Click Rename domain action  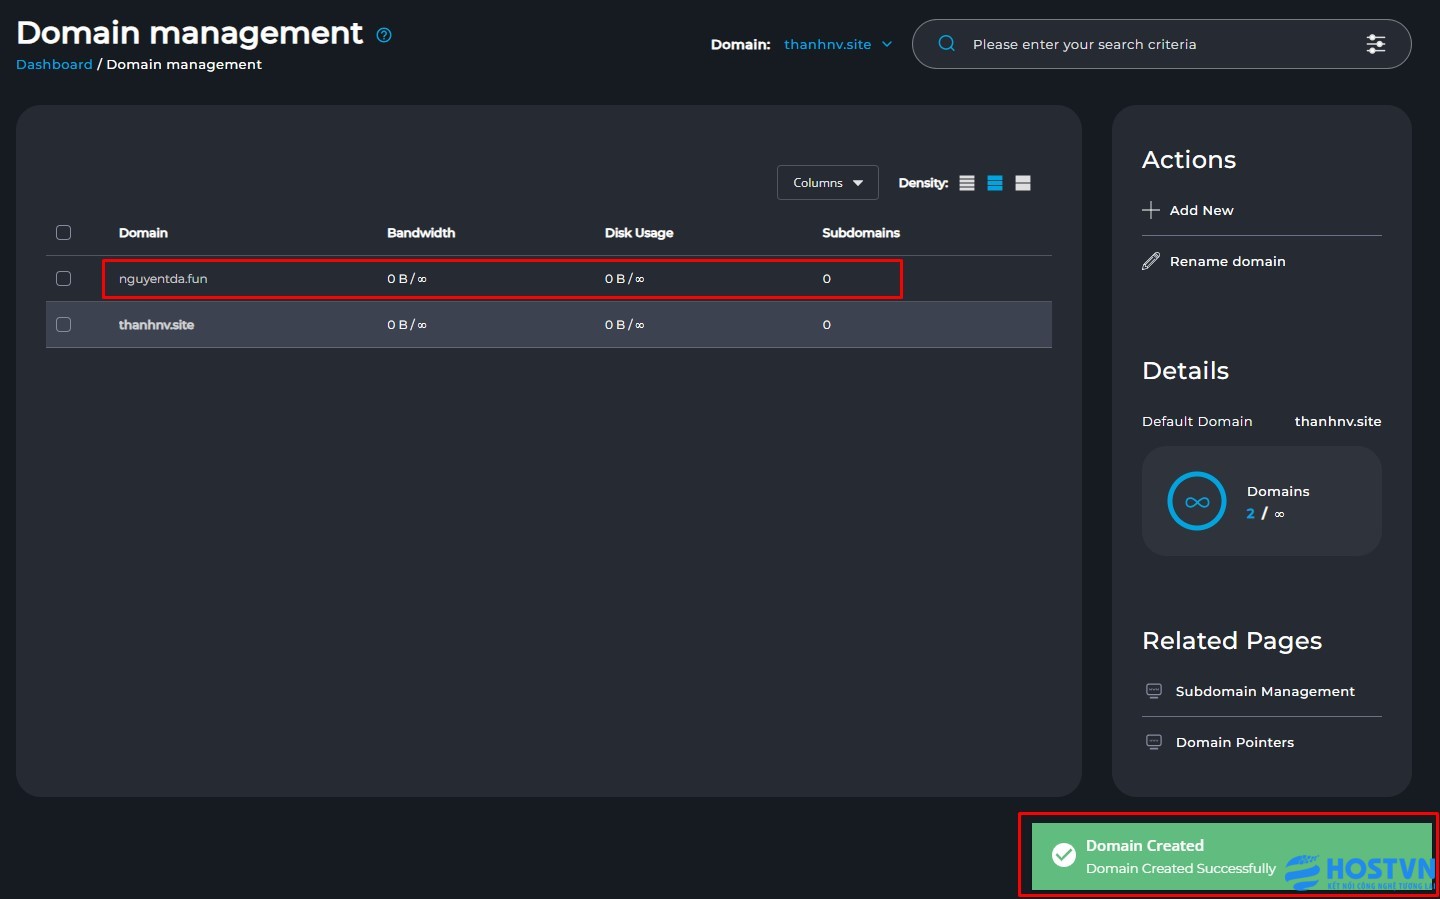(x=1228, y=261)
